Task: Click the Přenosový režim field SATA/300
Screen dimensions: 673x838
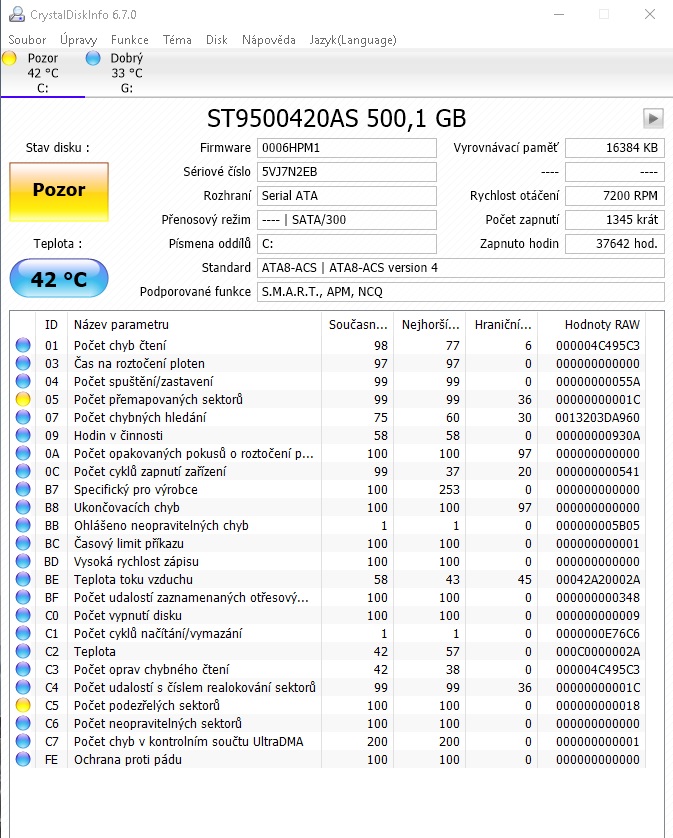Action: click(x=347, y=220)
